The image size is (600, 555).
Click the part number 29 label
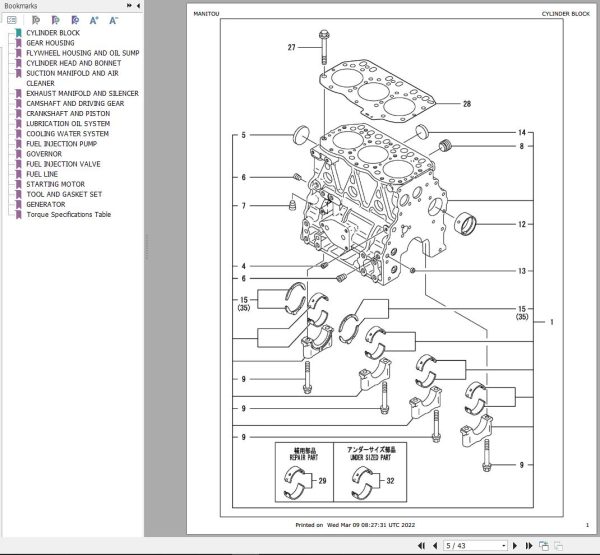click(x=323, y=481)
